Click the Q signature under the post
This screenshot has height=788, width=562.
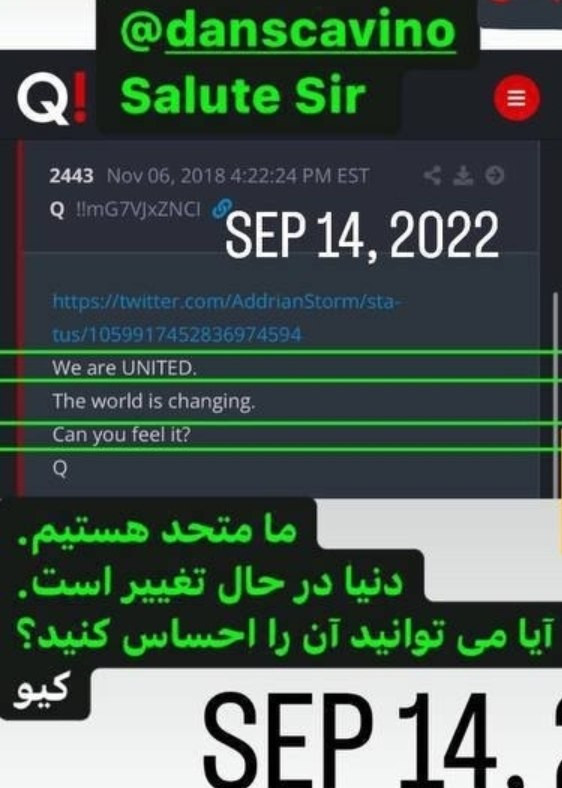[60, 469]
